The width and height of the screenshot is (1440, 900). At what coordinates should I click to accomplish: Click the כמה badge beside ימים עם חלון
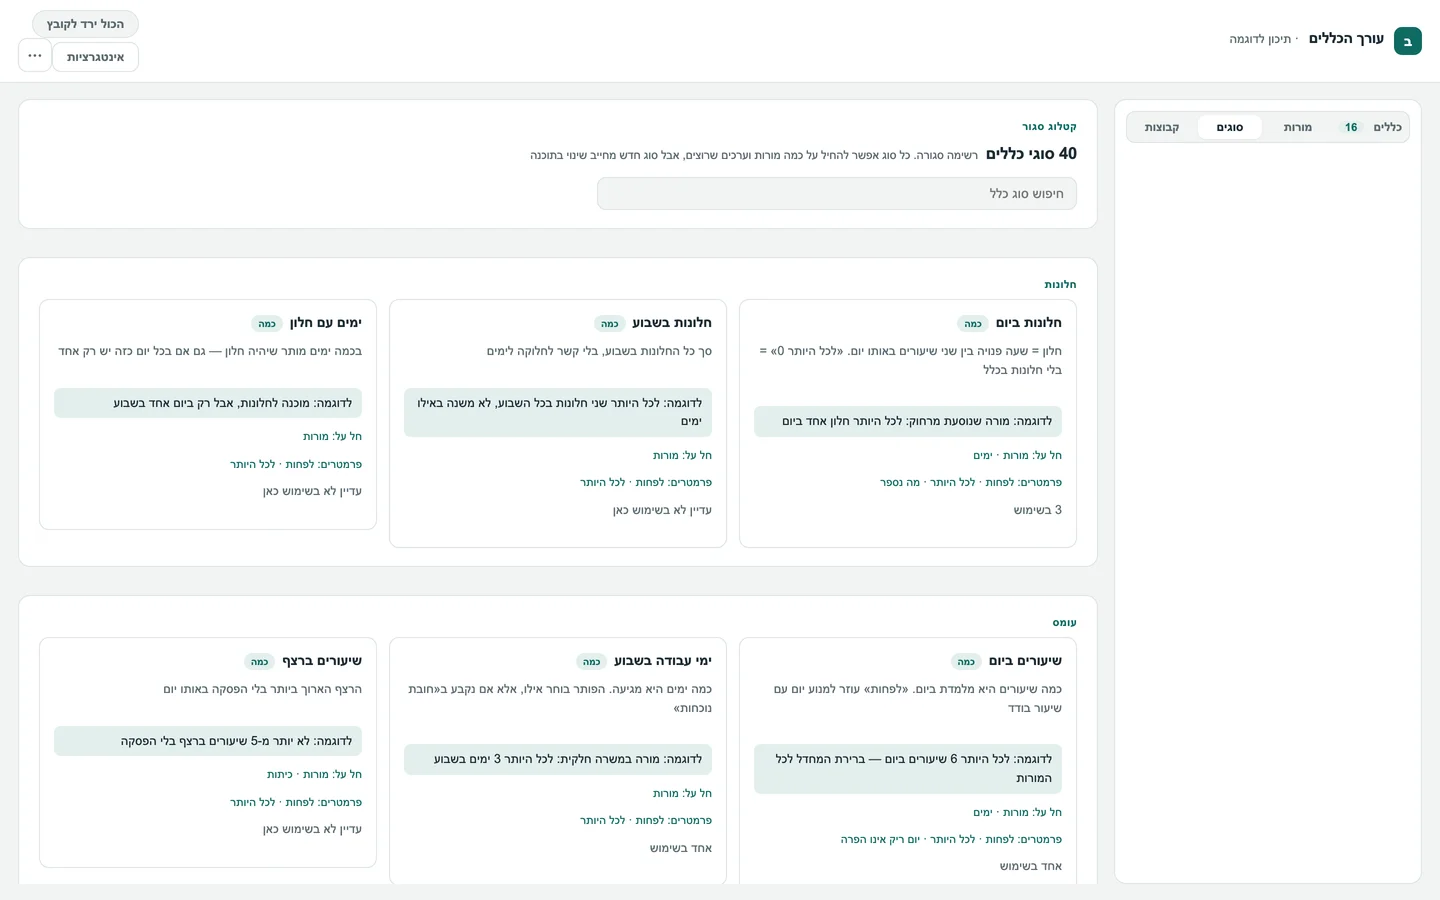point(267,324)
